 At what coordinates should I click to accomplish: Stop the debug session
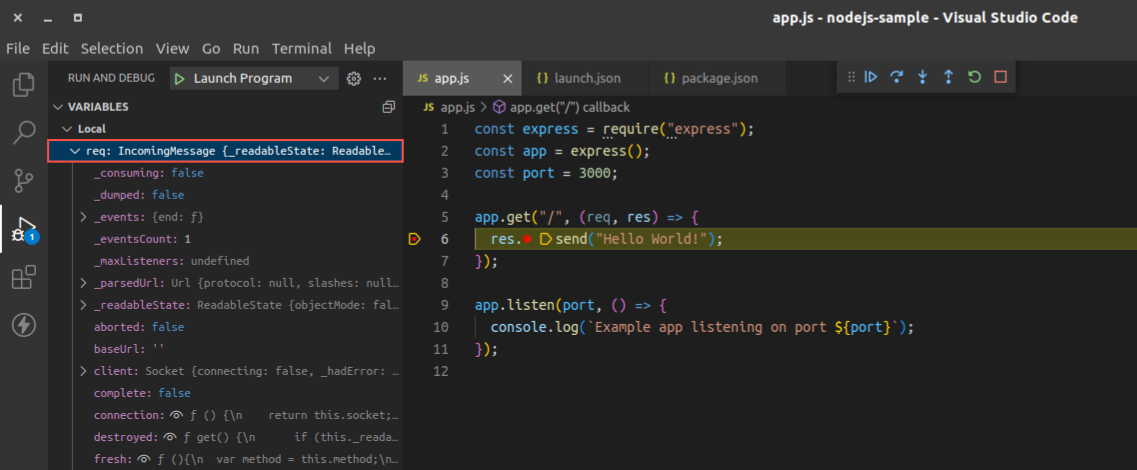pyautogui.click(x=1001, y=77)
